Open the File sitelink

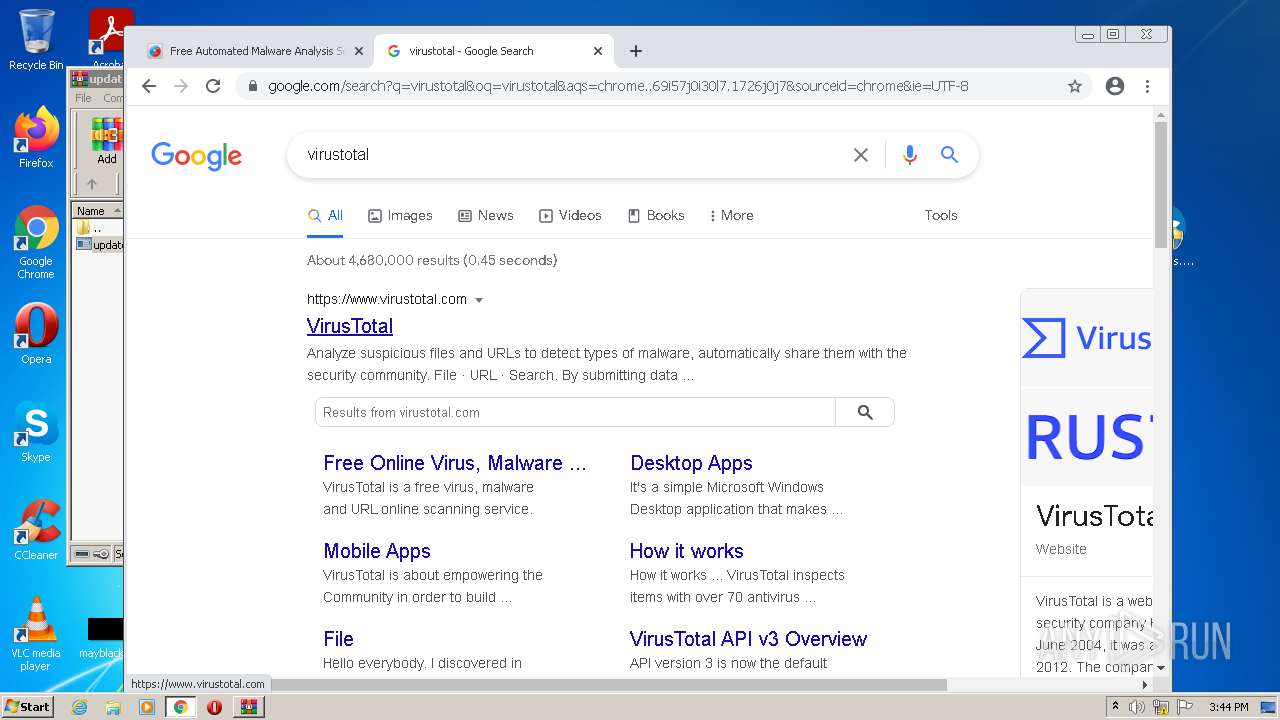(x=338, y=639)
